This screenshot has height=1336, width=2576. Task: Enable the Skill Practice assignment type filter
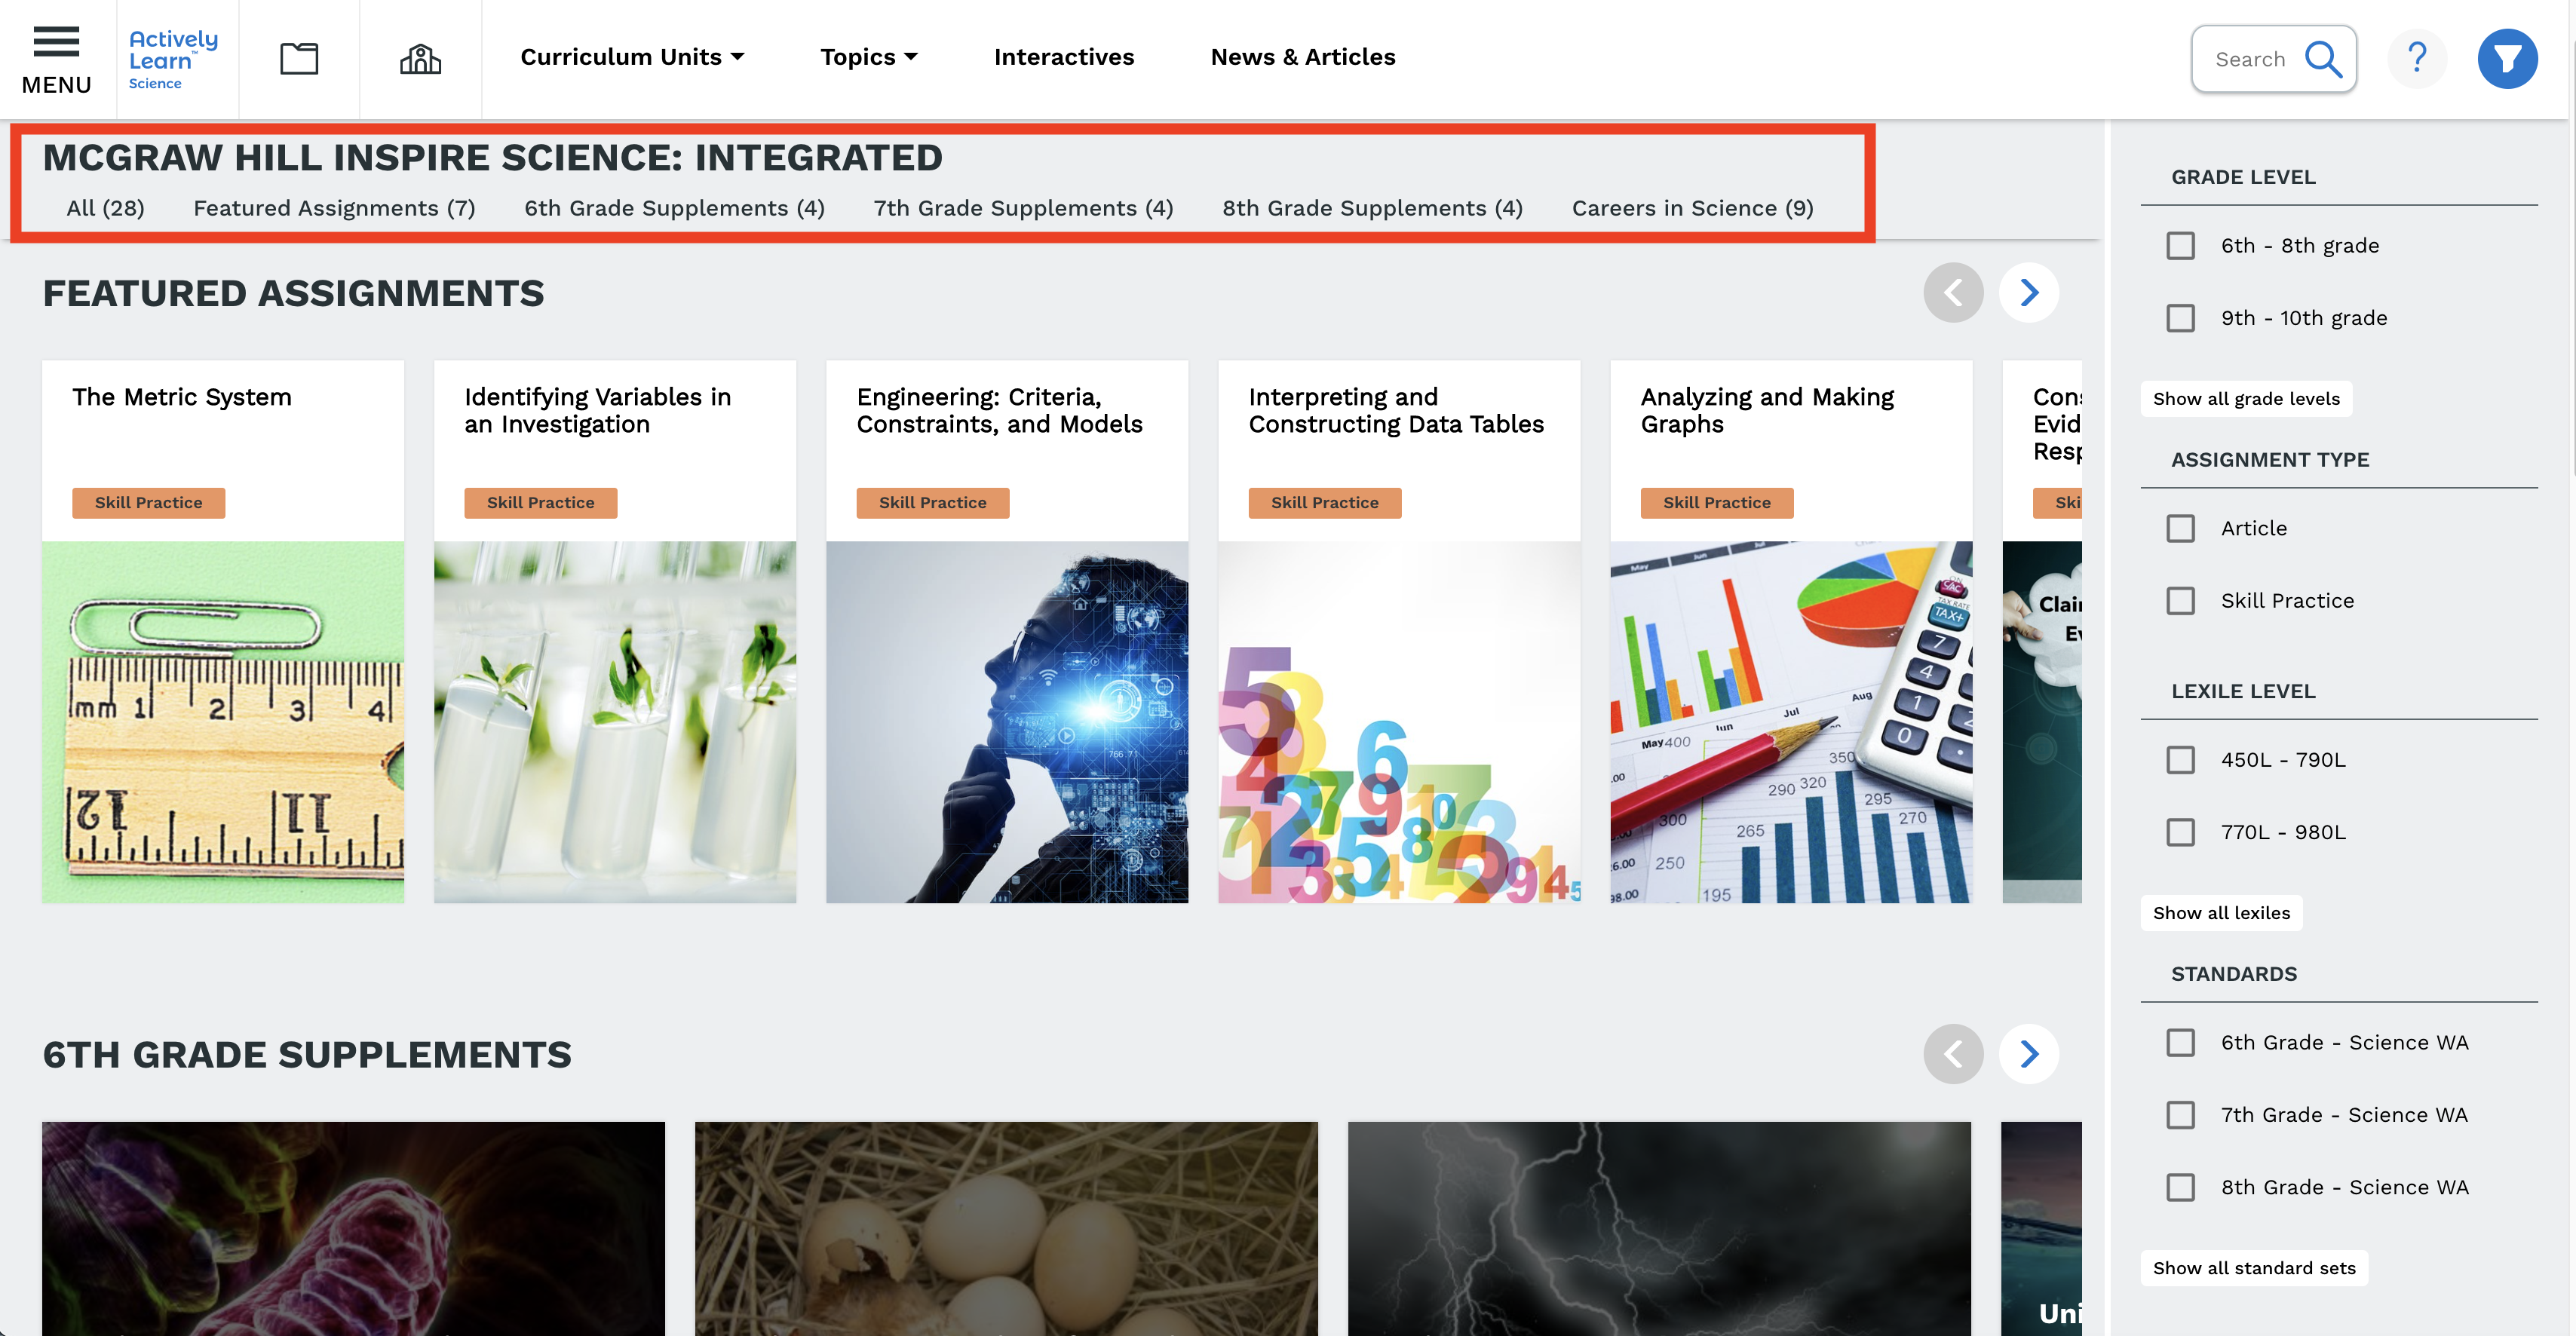pyautogui.click(x=2180, y=600)
